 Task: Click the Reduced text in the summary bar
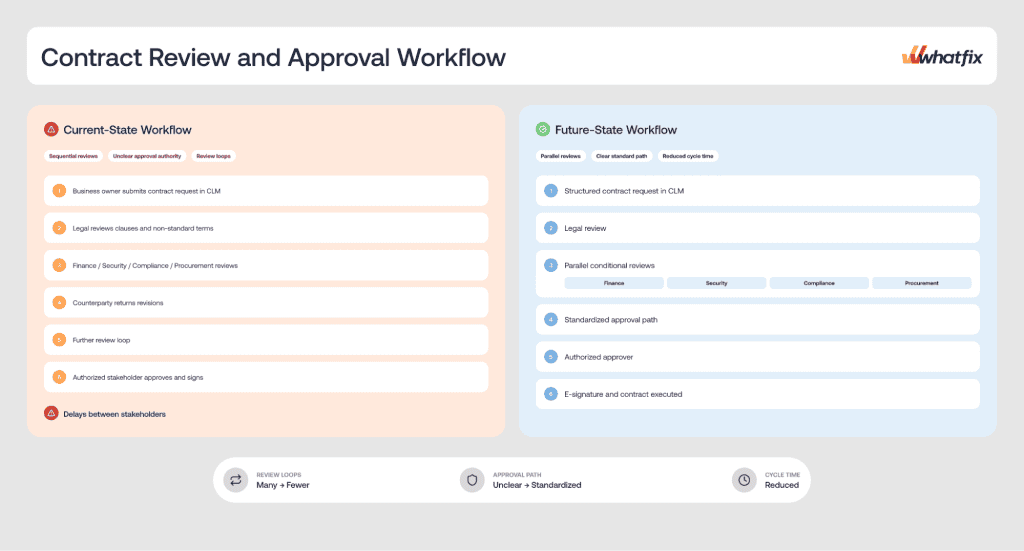(782, 485)
